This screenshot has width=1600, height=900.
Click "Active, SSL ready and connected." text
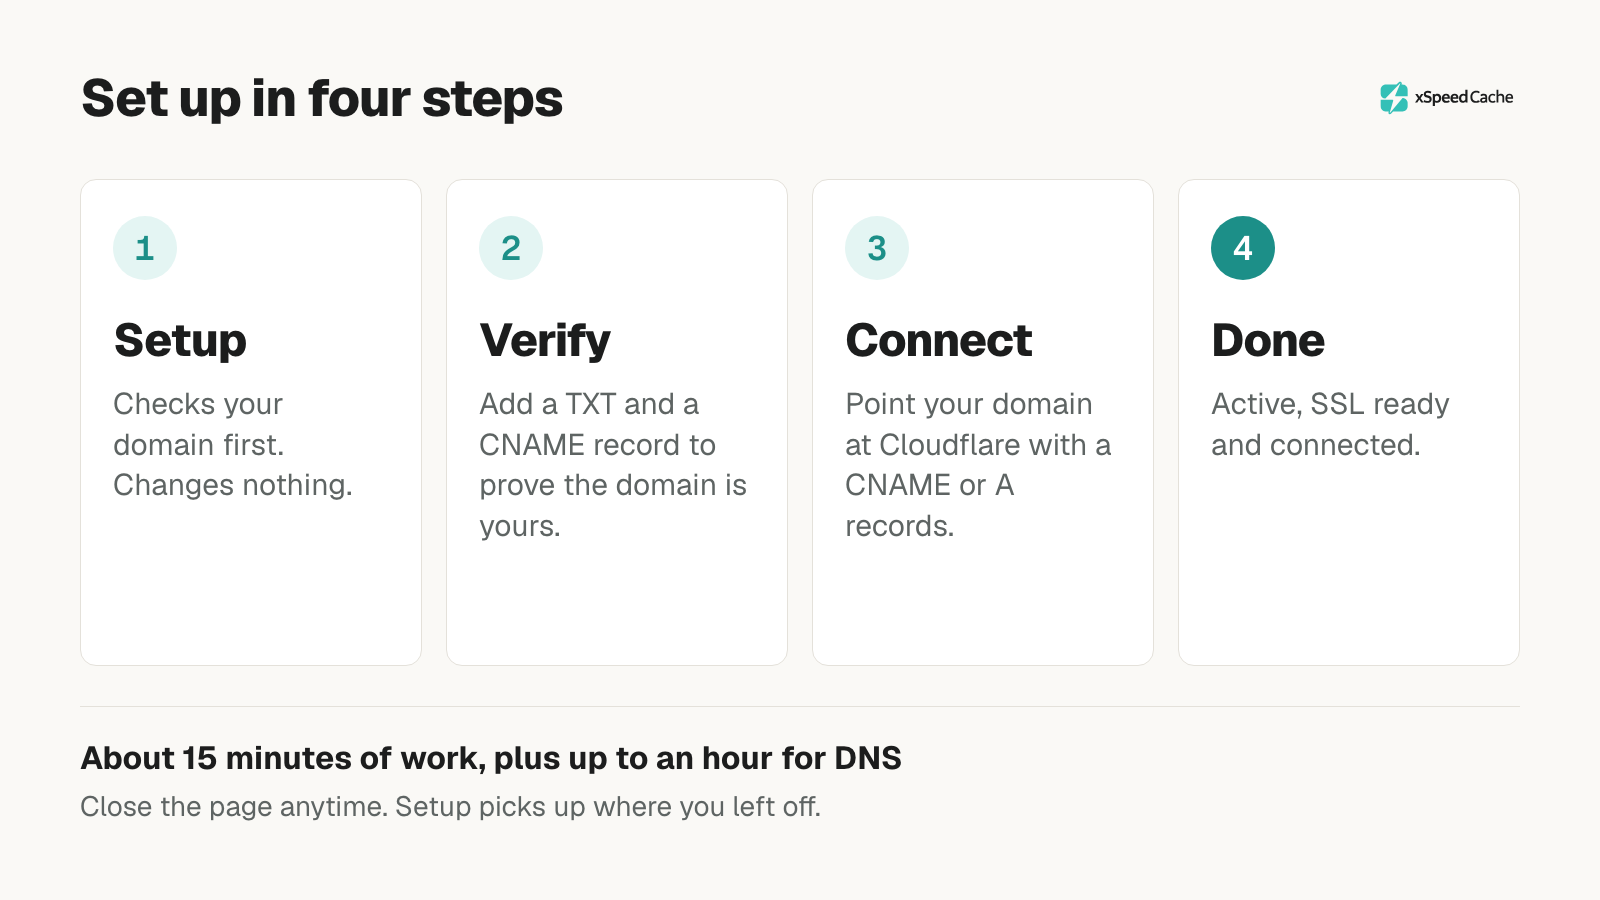tap(1330, 424)
